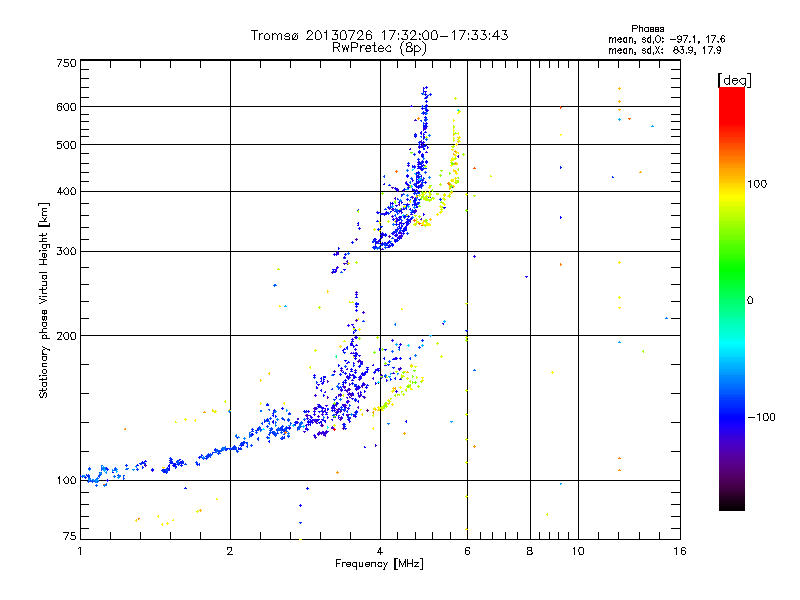The image size is (800, 600).
Task: Click the 'Frequency [MHz]' axis label
Action: click(379, 564)
